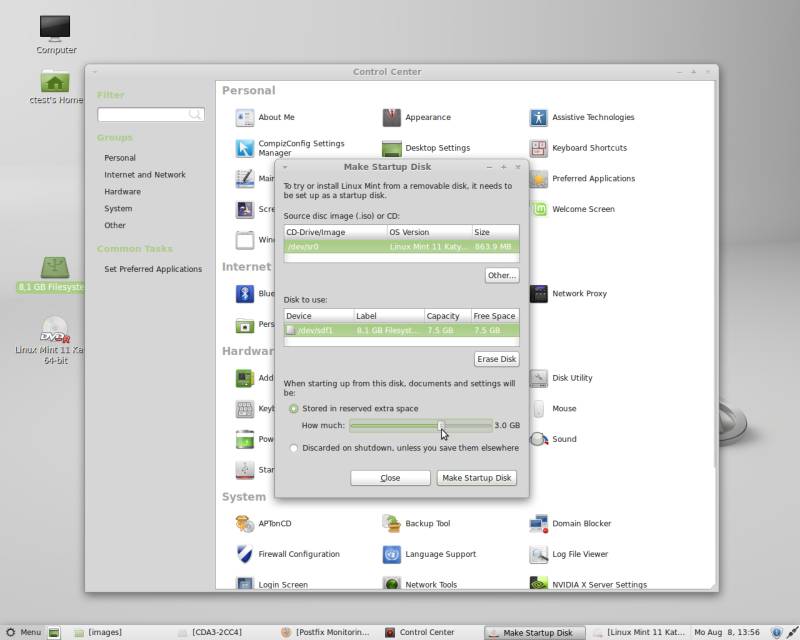800x640 pixels.
Task: Sort by Device column header
Action: (319, 316)
